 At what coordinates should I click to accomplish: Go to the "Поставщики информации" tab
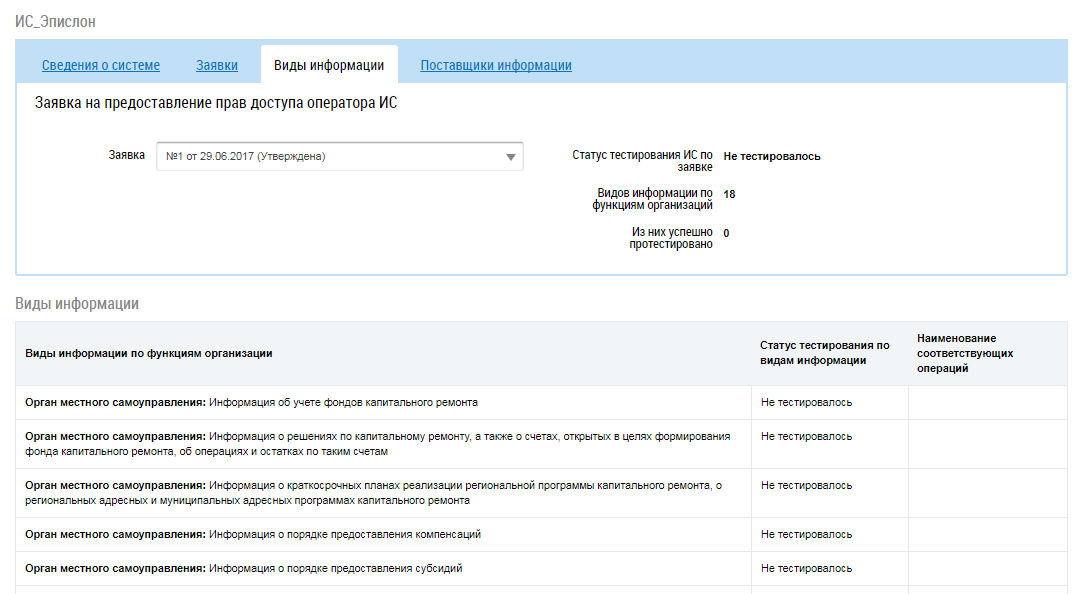click(495, 66)
